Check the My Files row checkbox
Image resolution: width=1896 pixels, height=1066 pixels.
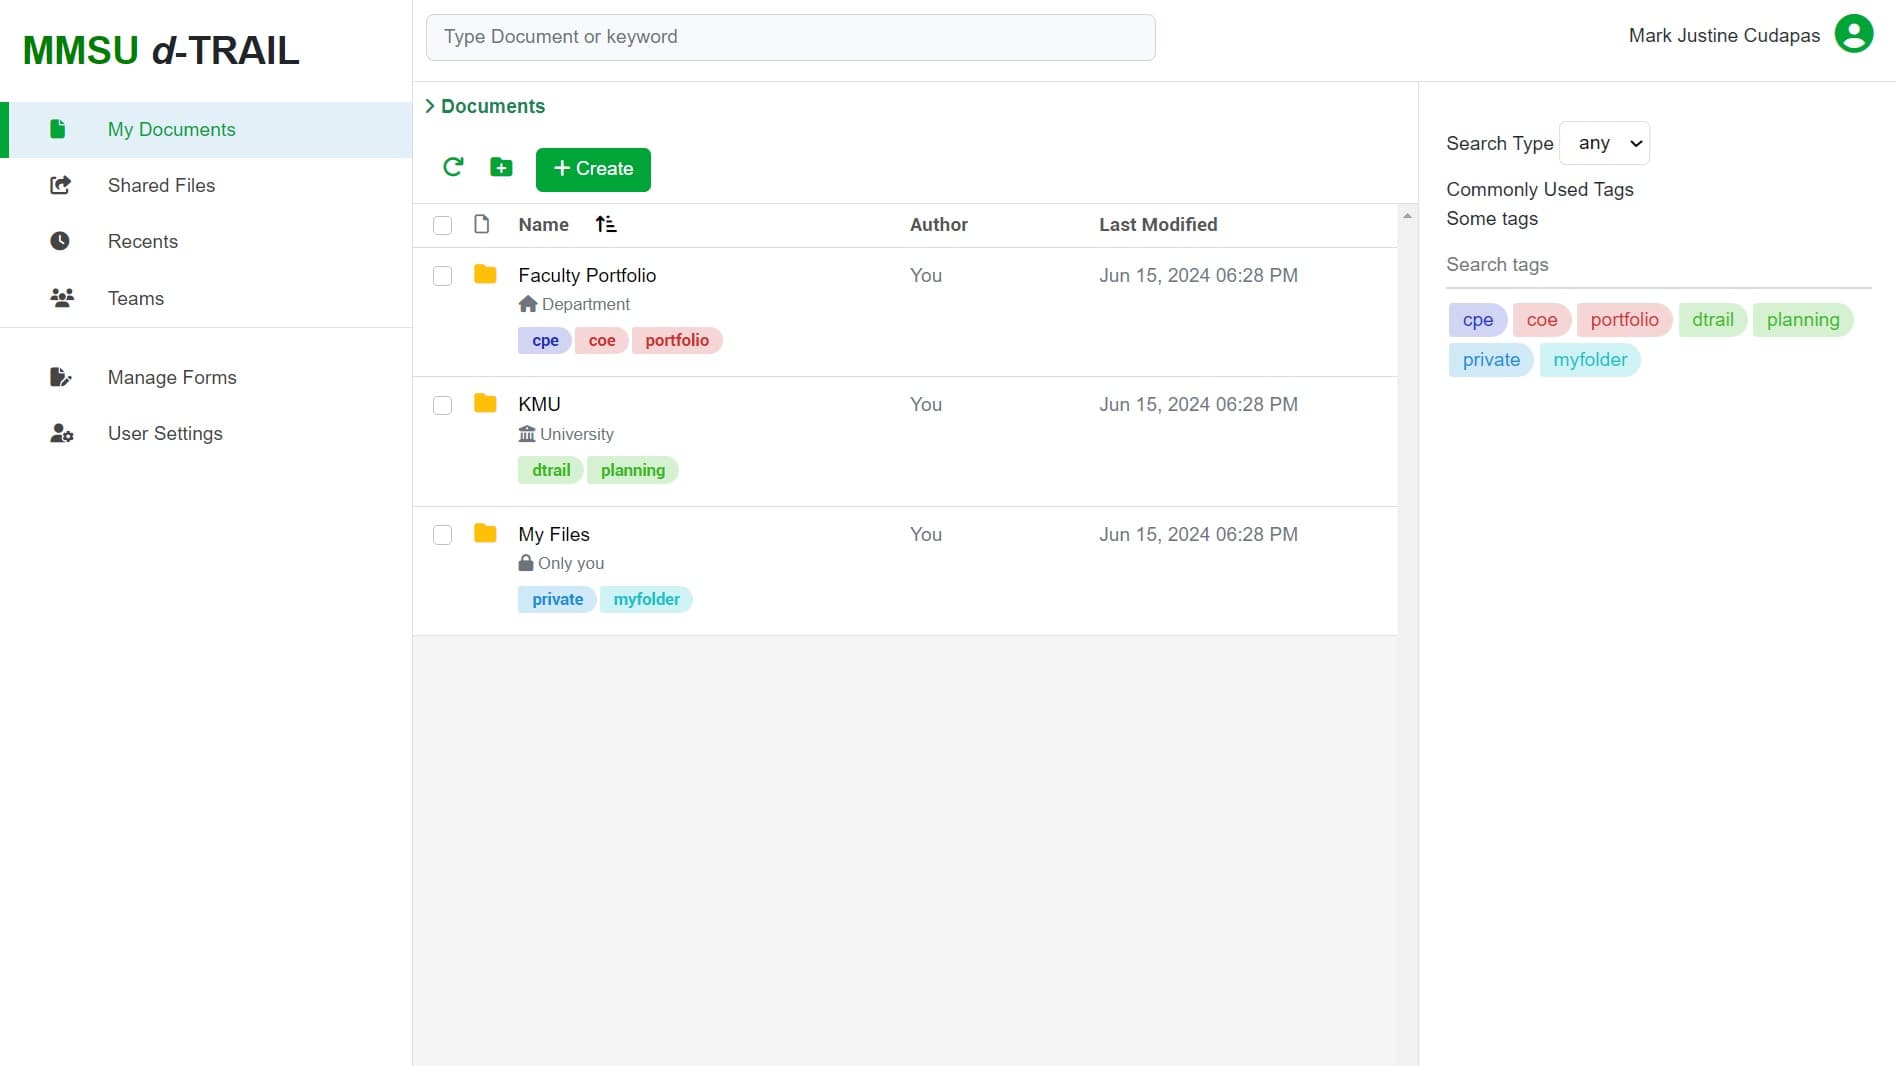442,535
